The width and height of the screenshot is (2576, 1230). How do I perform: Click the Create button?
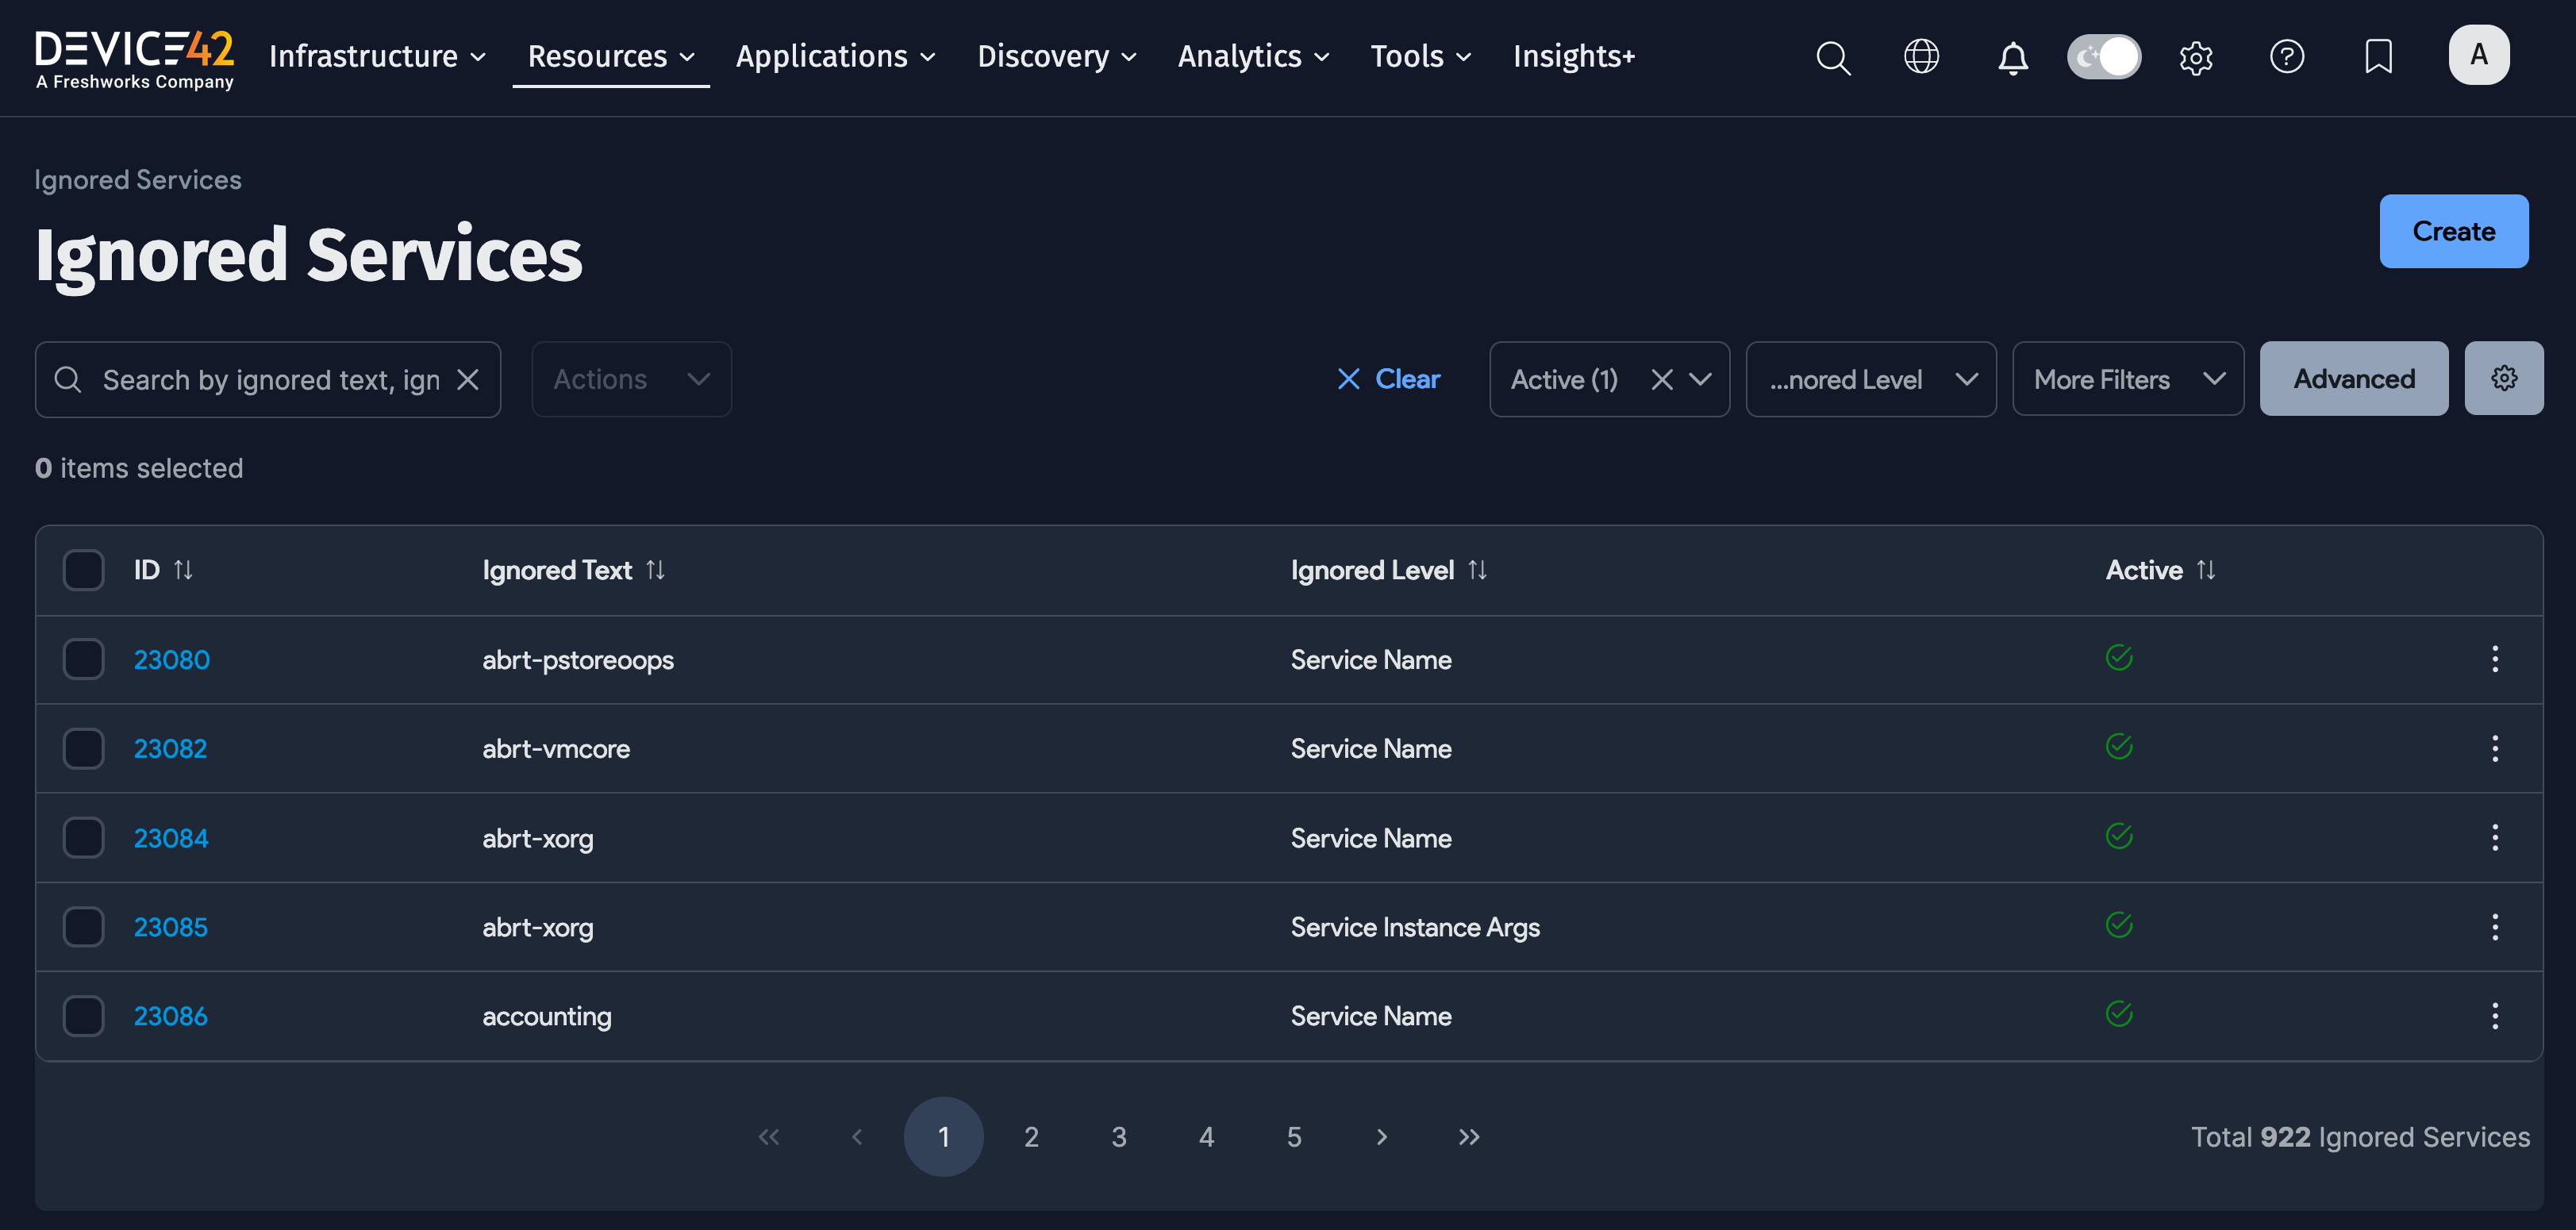[x=2453, y=231]
